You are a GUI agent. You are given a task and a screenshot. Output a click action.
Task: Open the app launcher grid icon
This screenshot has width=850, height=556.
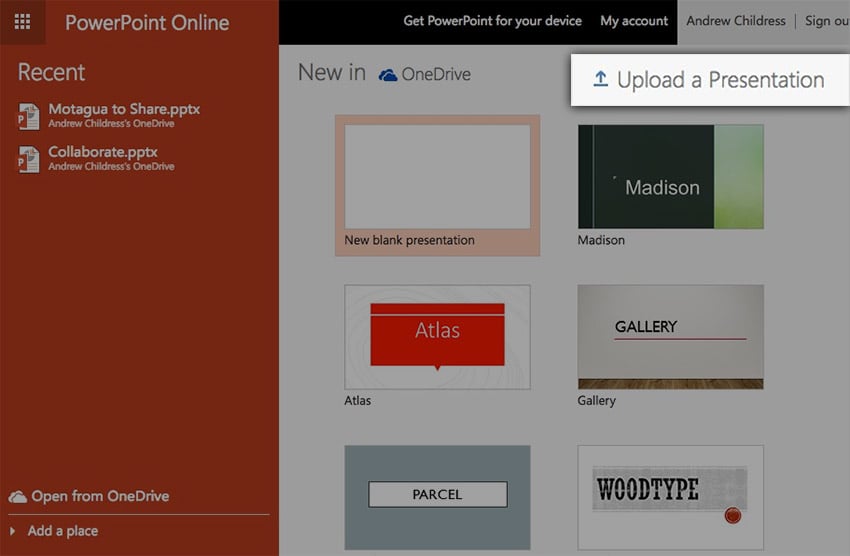coord(22,22)
